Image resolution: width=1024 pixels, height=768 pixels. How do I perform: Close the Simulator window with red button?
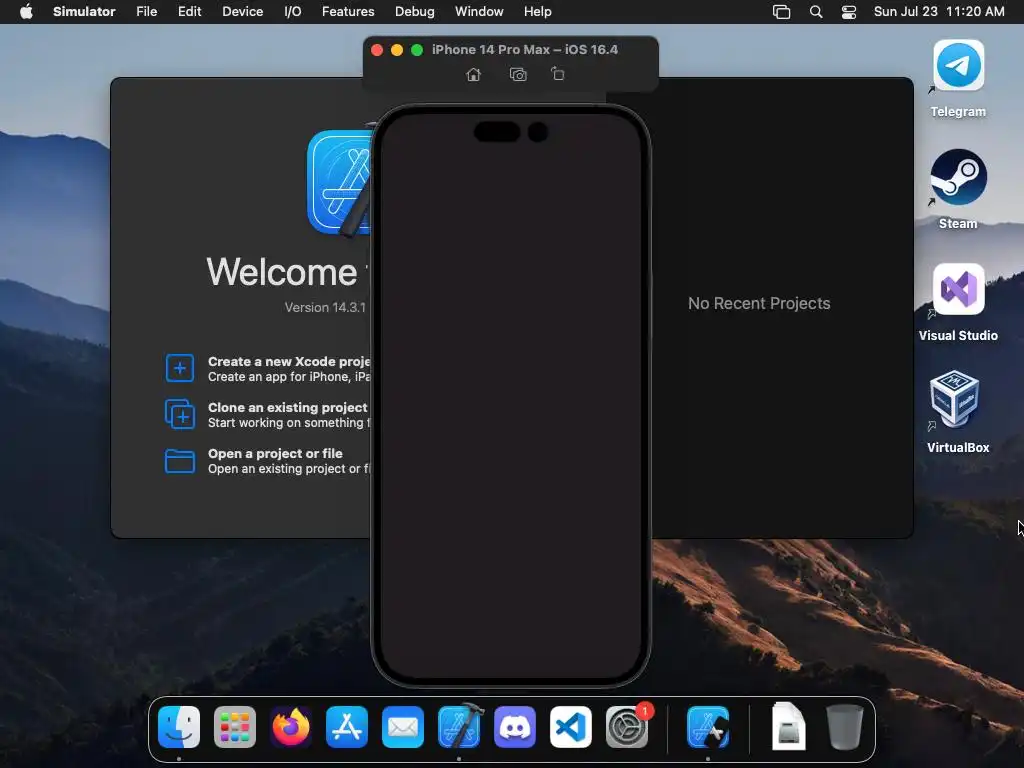point(377,50)
